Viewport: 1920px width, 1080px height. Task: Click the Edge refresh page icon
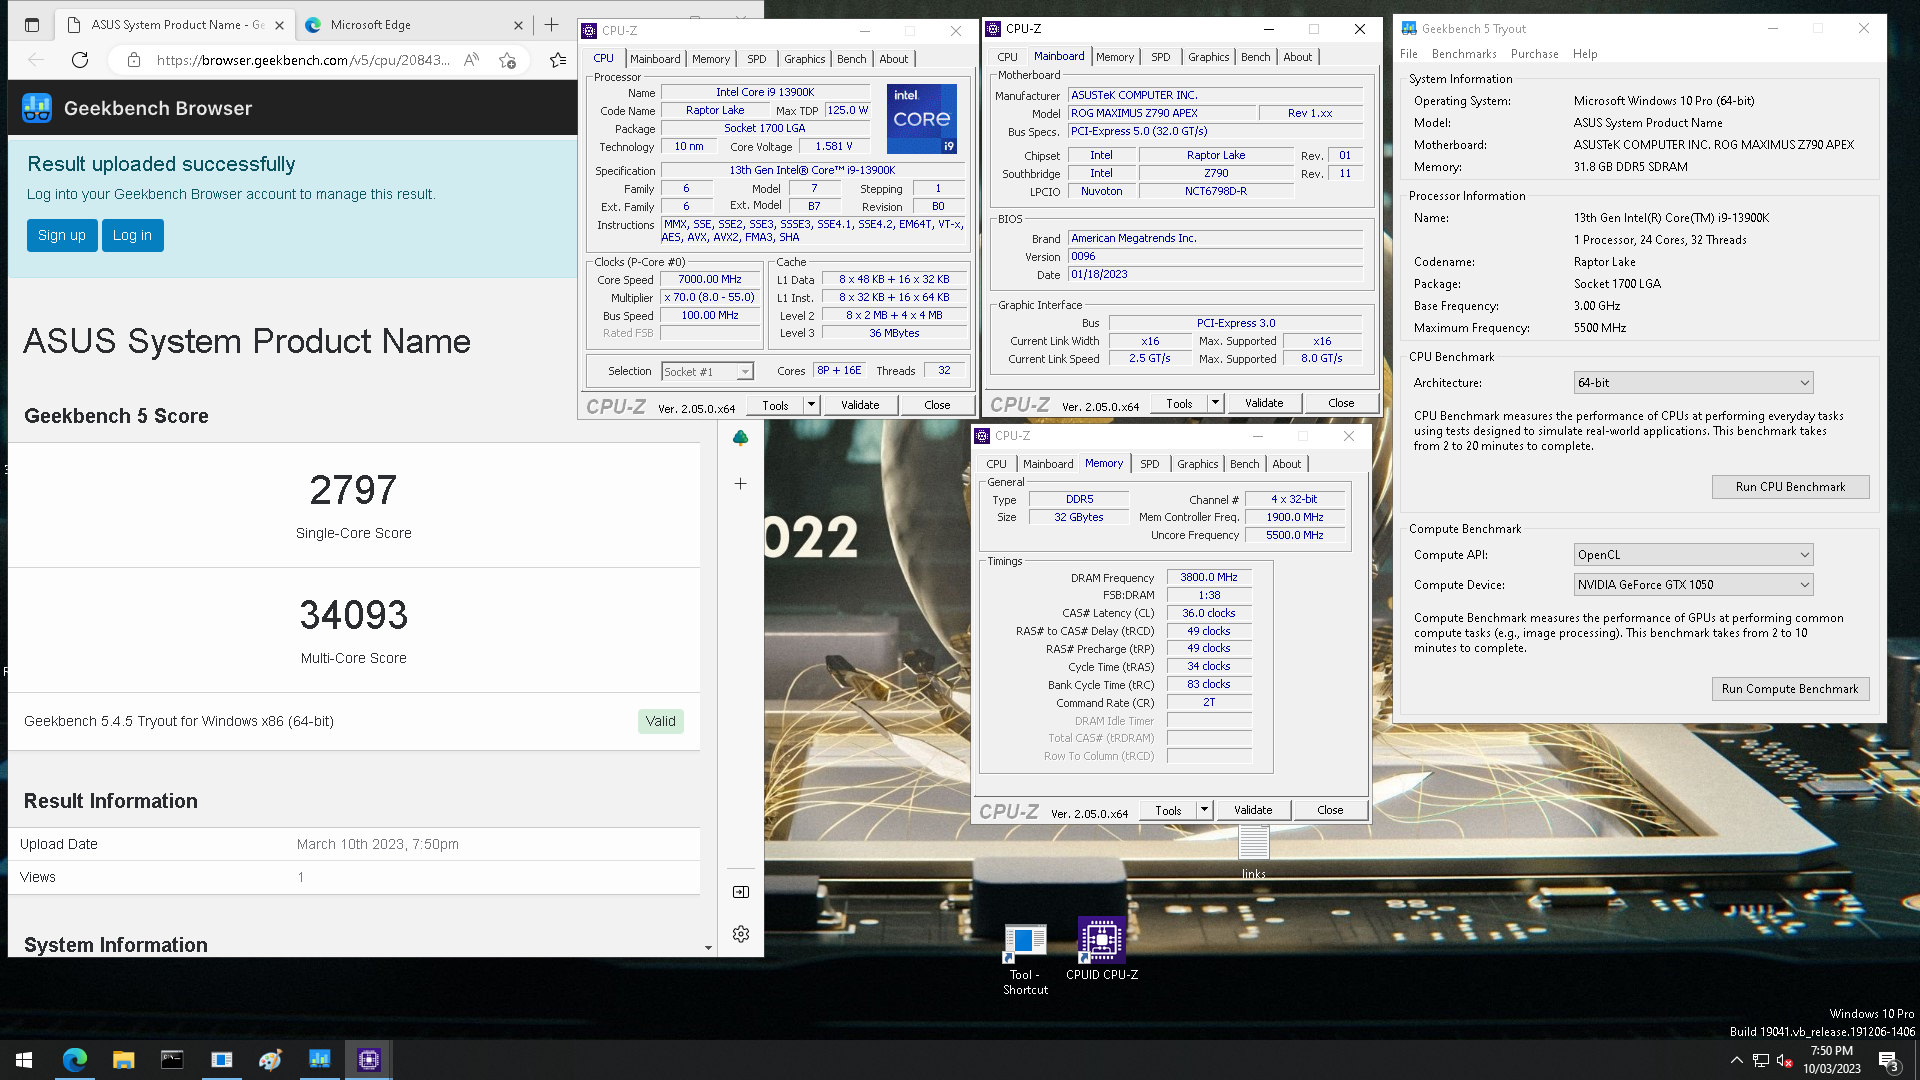[80, 60]
